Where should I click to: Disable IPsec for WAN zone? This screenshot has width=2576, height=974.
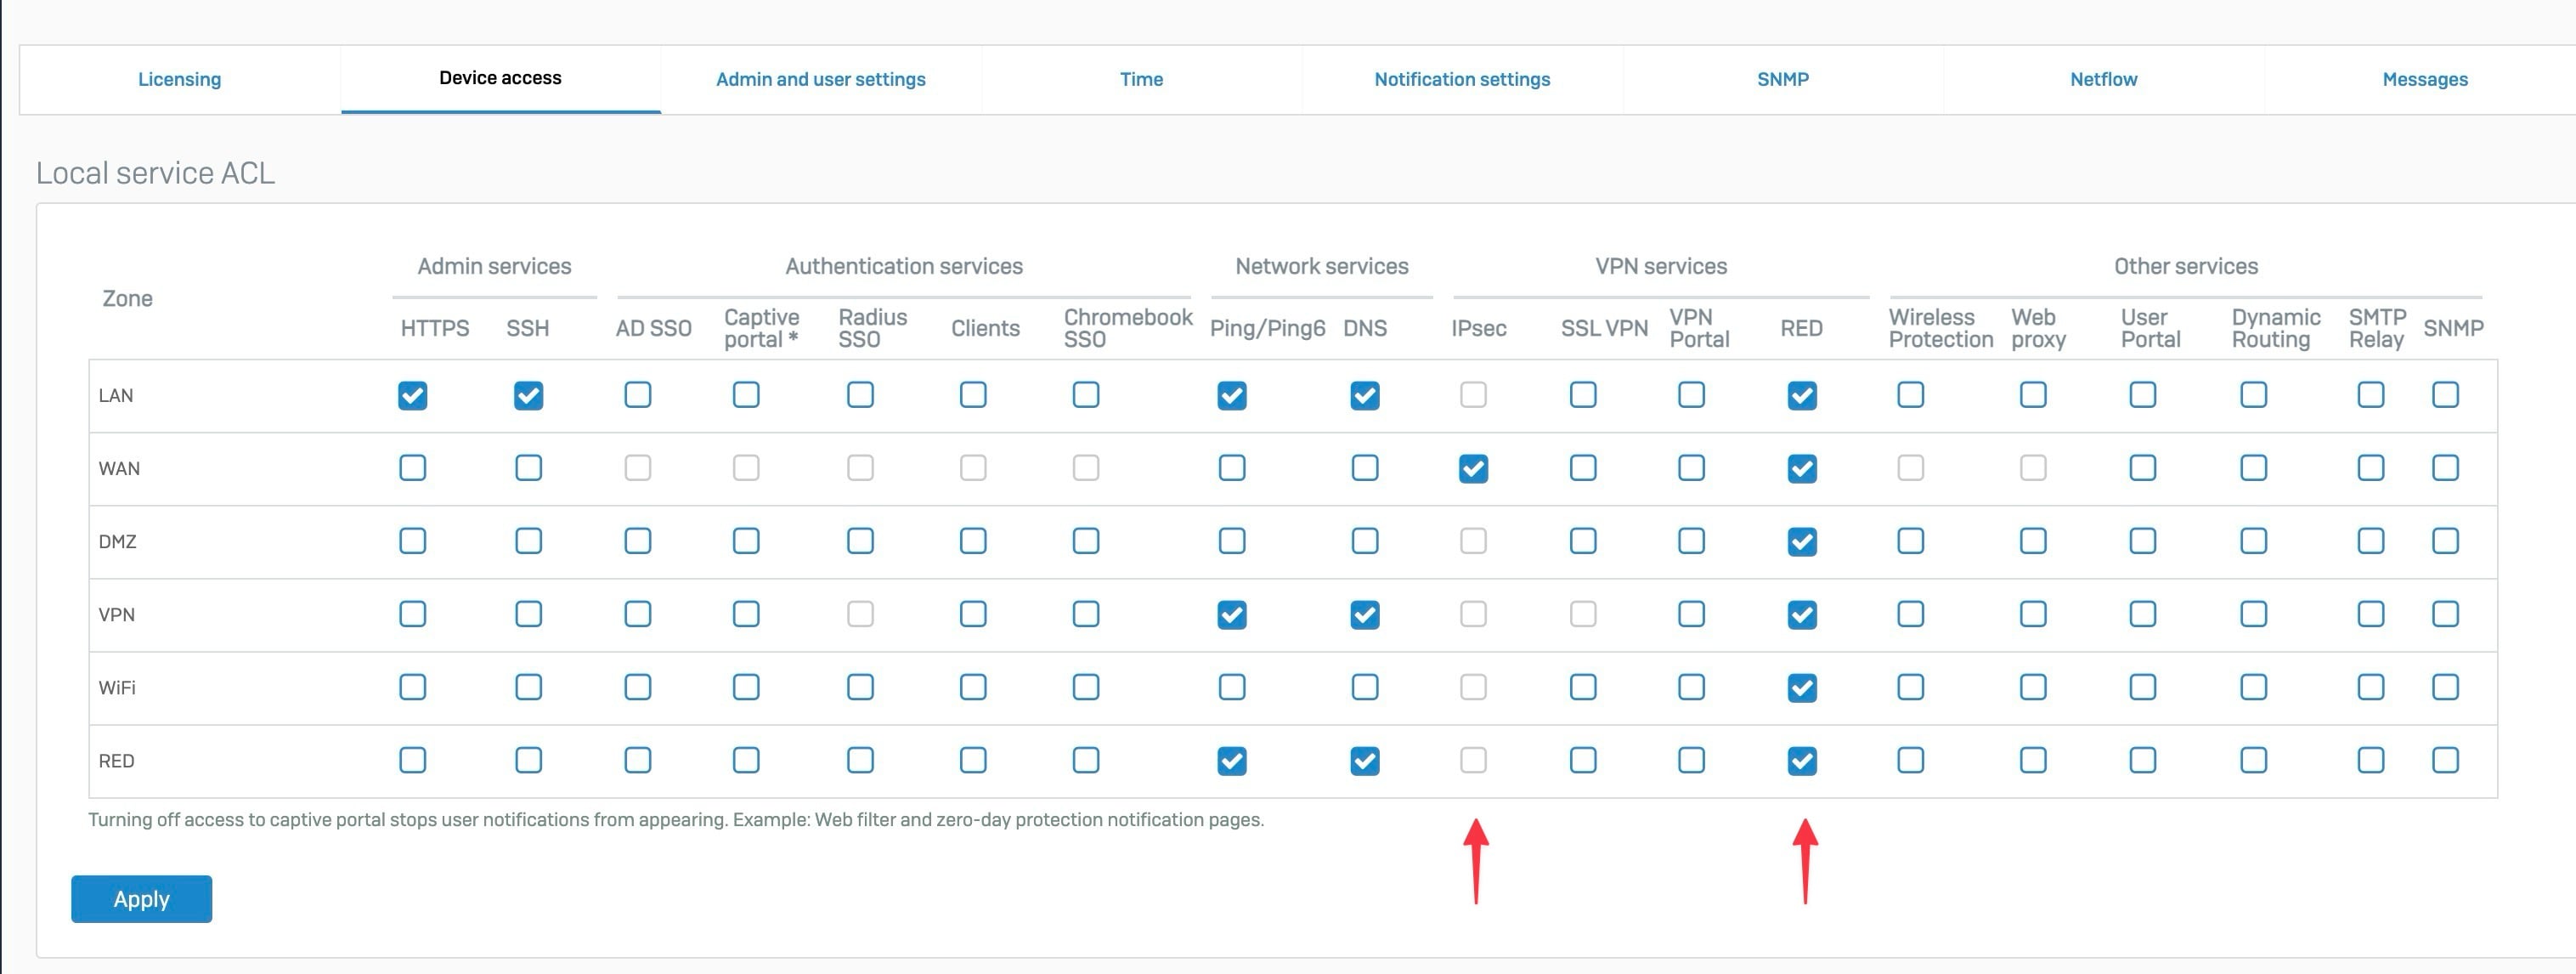[x=1472, y=468]
